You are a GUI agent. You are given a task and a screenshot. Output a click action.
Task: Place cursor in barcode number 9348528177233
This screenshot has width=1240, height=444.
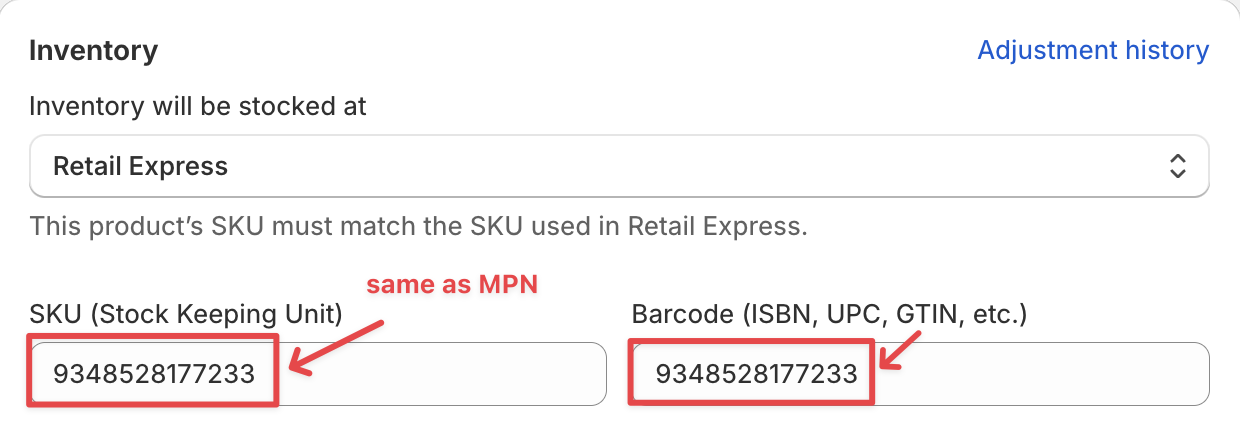[x=756, y=374]
